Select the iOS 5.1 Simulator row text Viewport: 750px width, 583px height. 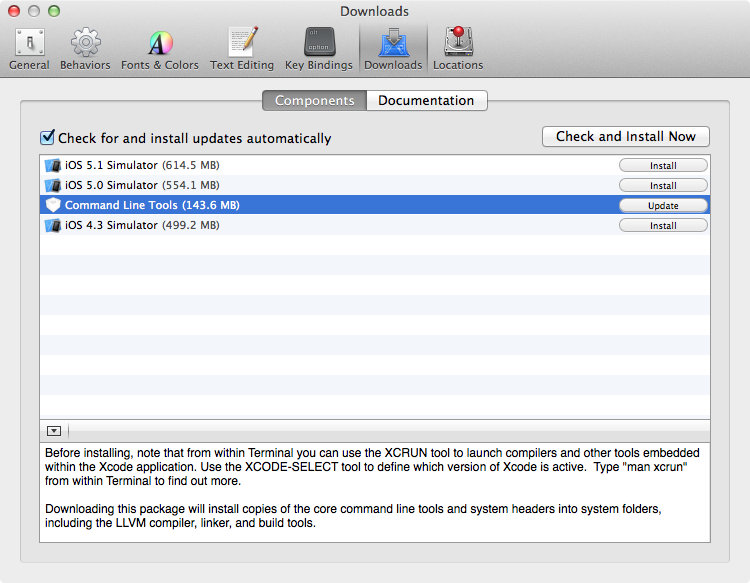click(142, 165)
